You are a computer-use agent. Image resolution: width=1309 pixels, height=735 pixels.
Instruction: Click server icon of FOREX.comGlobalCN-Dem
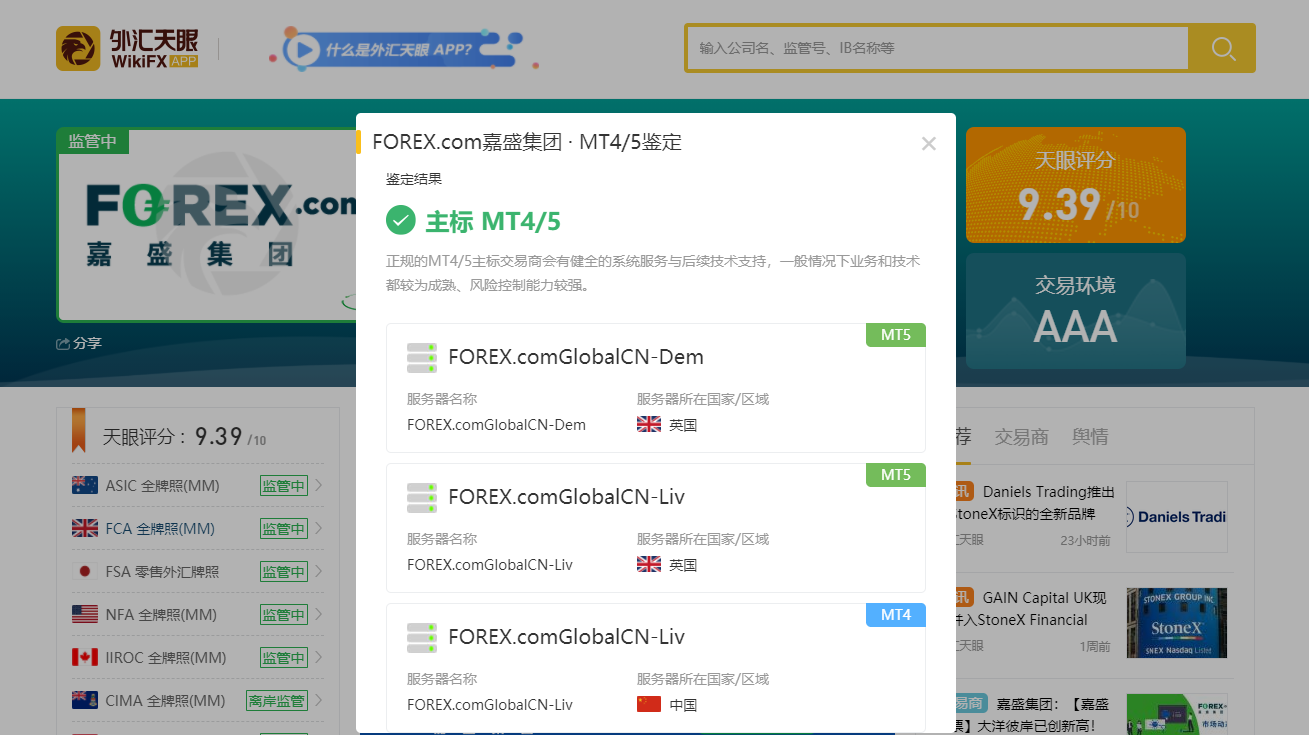point(422,357)
